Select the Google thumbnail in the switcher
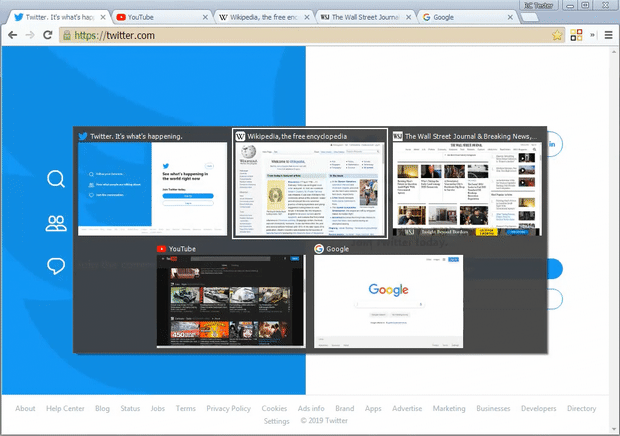This screenshot has width=620, height=436. pos(388,301)
